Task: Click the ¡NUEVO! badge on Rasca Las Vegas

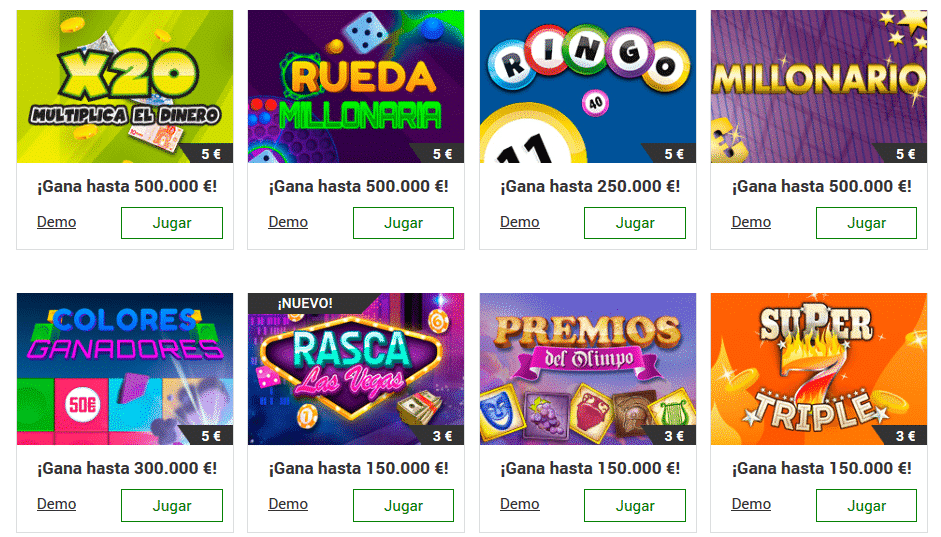Action: coord(305,304)
